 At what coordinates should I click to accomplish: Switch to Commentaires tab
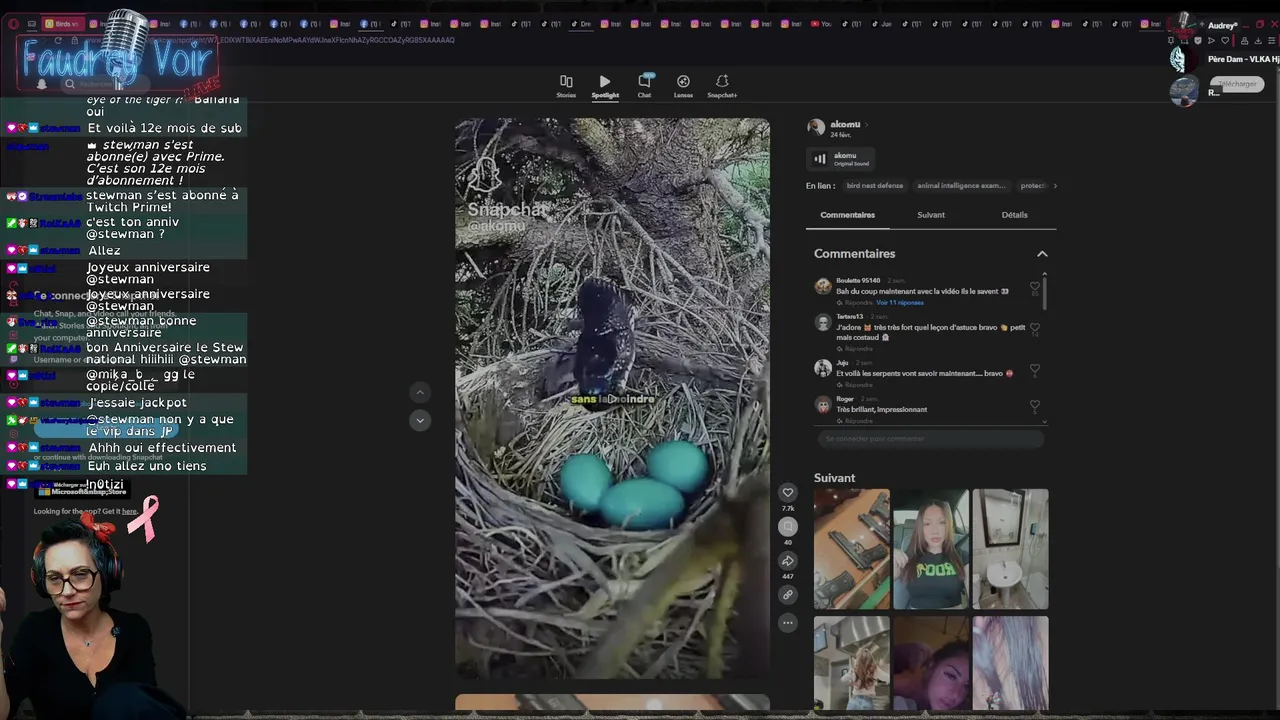click(848, 215)
